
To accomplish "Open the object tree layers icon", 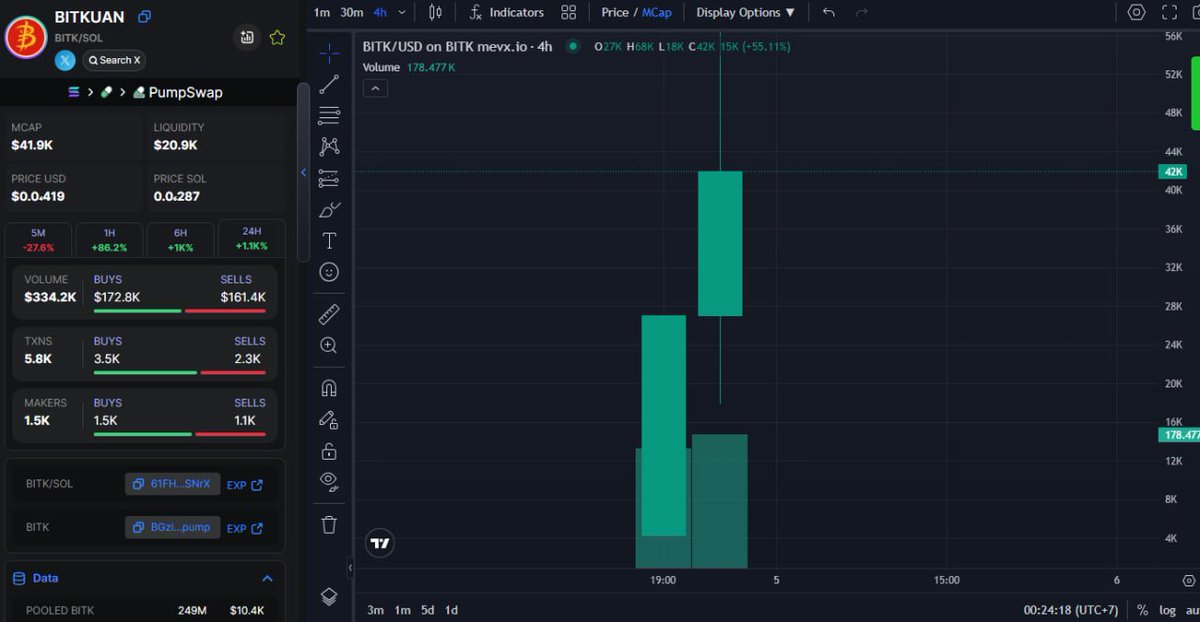I will 329,597.
